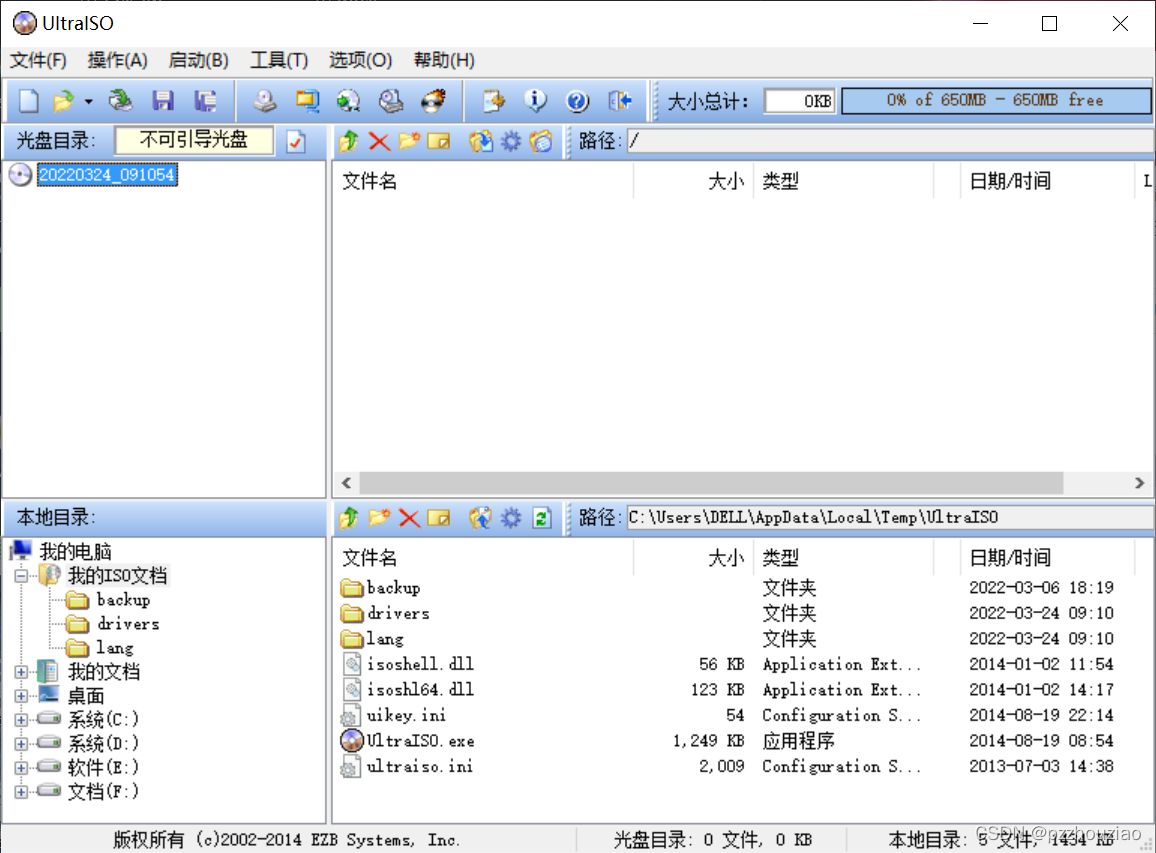Open the 选项(O) menu
Image resolution: width=1156 pixels, height=853 pixels.
361,60
